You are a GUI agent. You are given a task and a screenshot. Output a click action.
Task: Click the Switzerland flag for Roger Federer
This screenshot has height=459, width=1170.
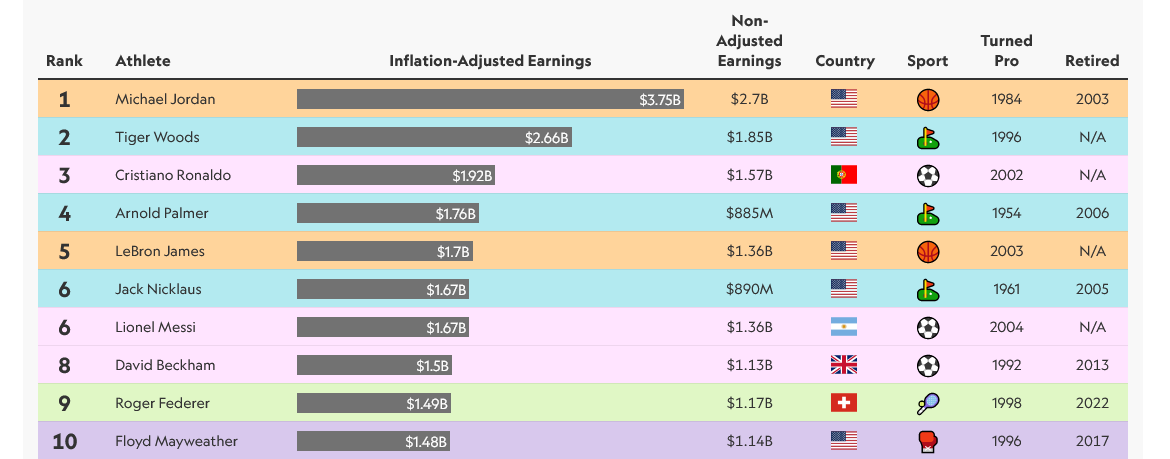pos(844,404)
